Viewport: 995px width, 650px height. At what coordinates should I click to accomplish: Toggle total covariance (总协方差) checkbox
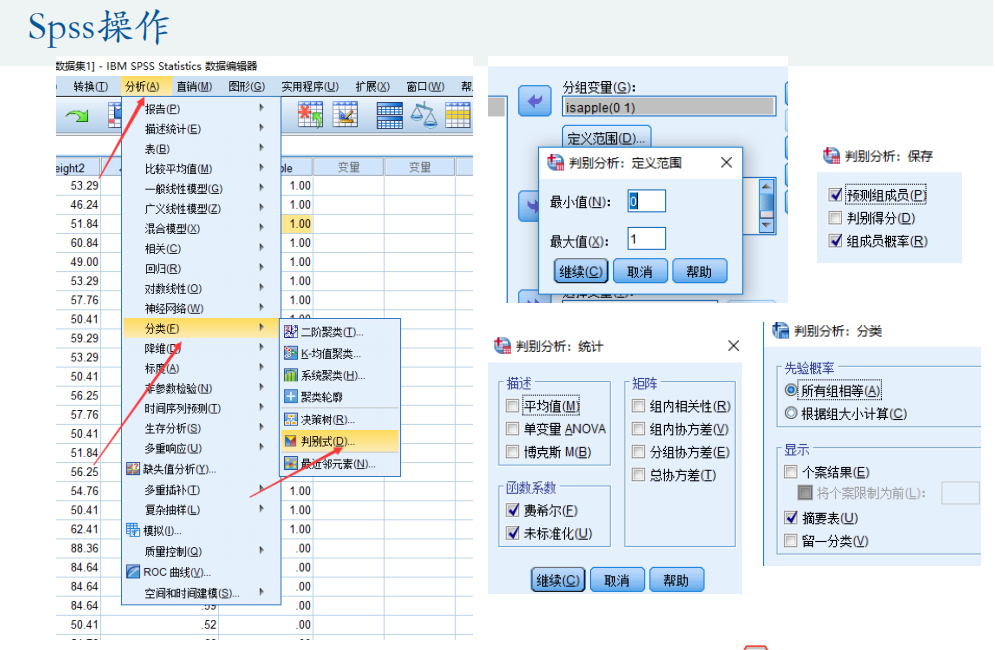tap(638, 475)
